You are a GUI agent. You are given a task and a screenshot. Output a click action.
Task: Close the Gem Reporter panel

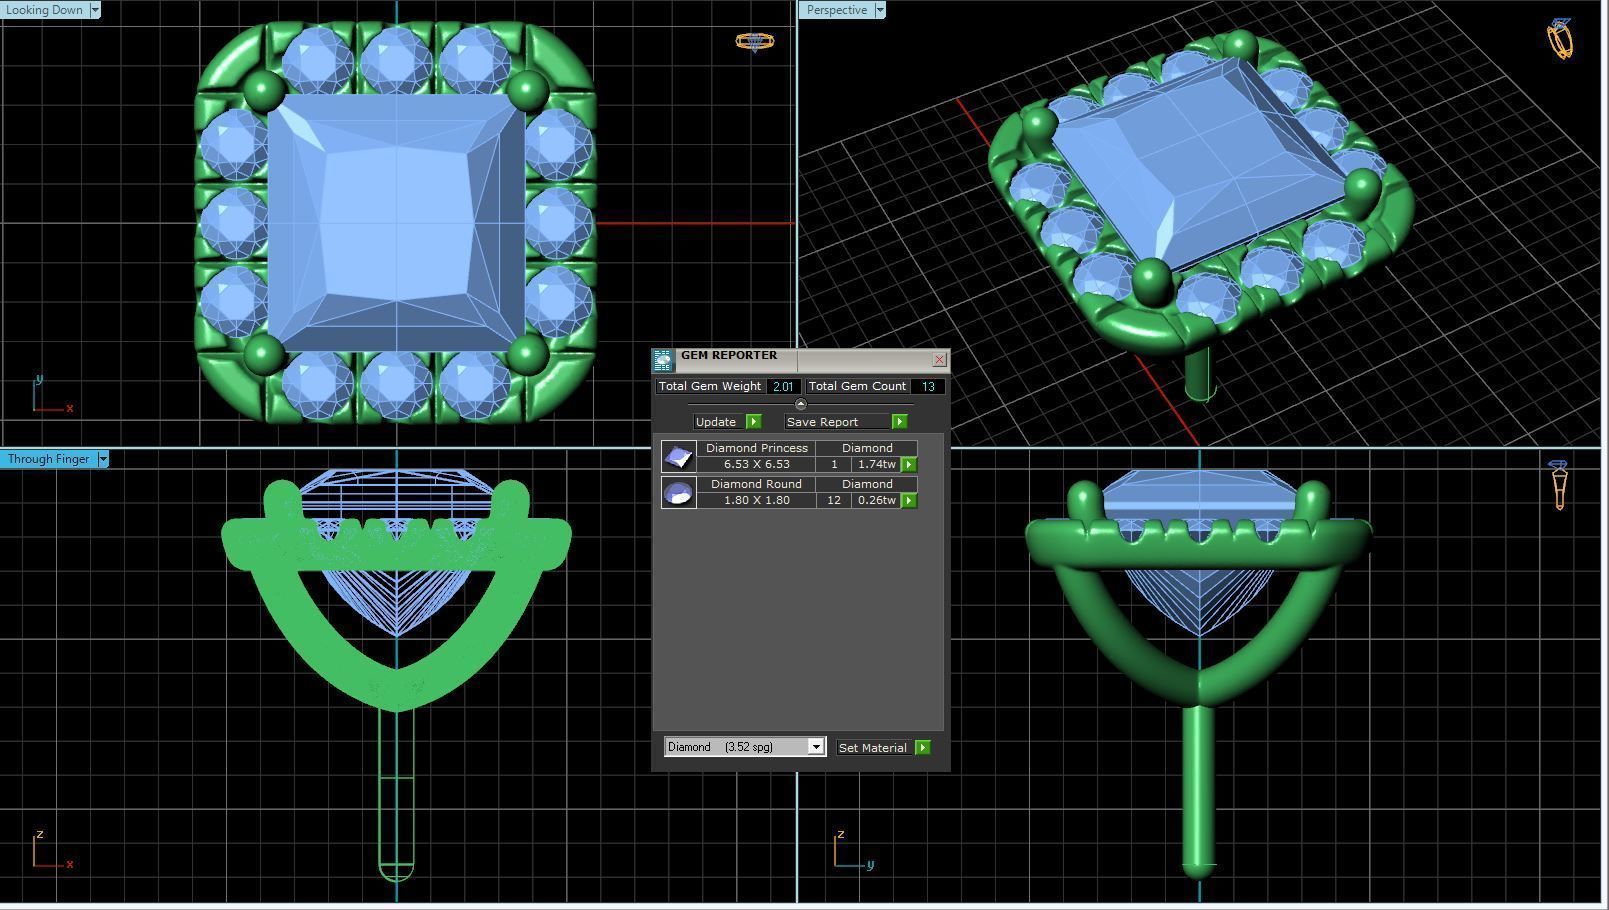939,359
